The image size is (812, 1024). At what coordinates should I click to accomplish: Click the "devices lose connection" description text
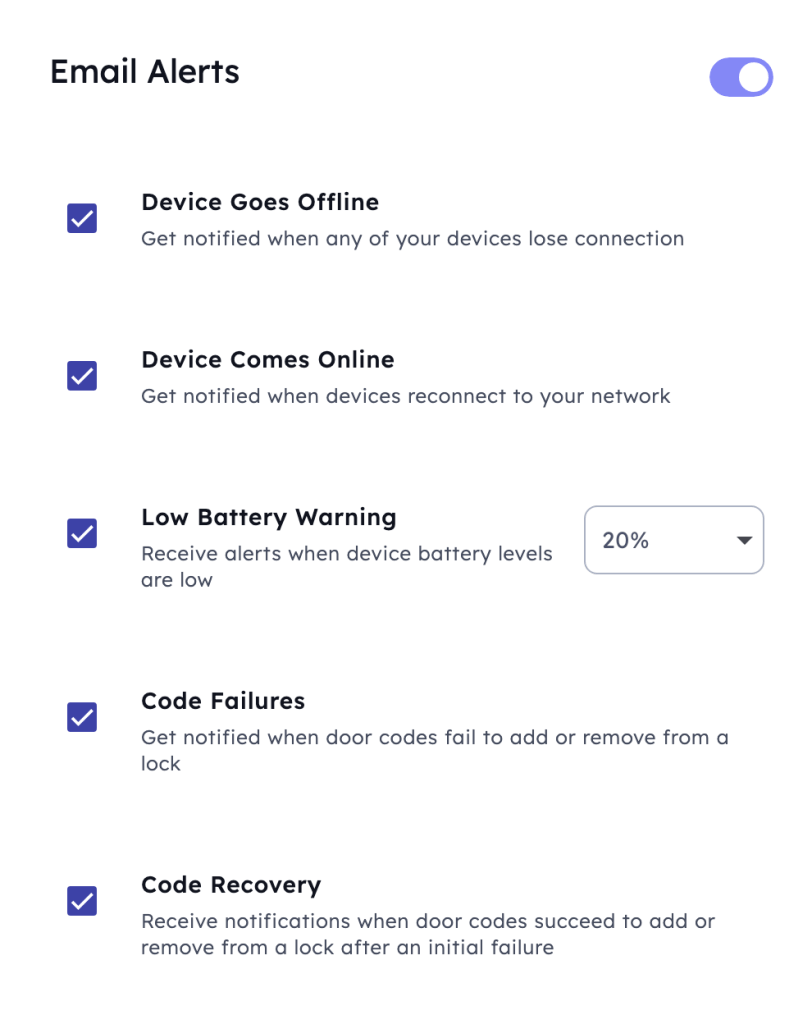pyautogui.click(x=412, y=239)
